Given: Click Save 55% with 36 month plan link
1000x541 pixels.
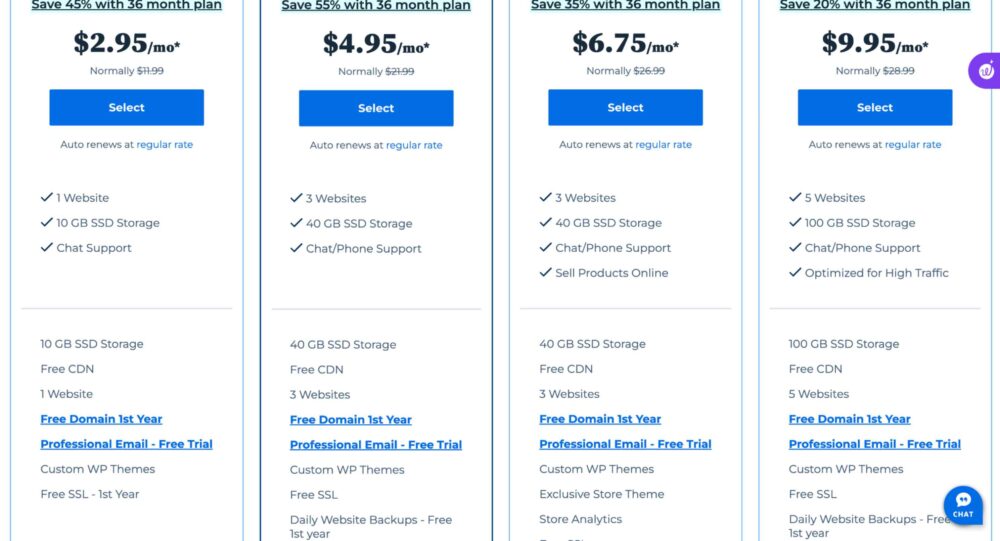Looking at the screenshot, I should tap(376, 6).
